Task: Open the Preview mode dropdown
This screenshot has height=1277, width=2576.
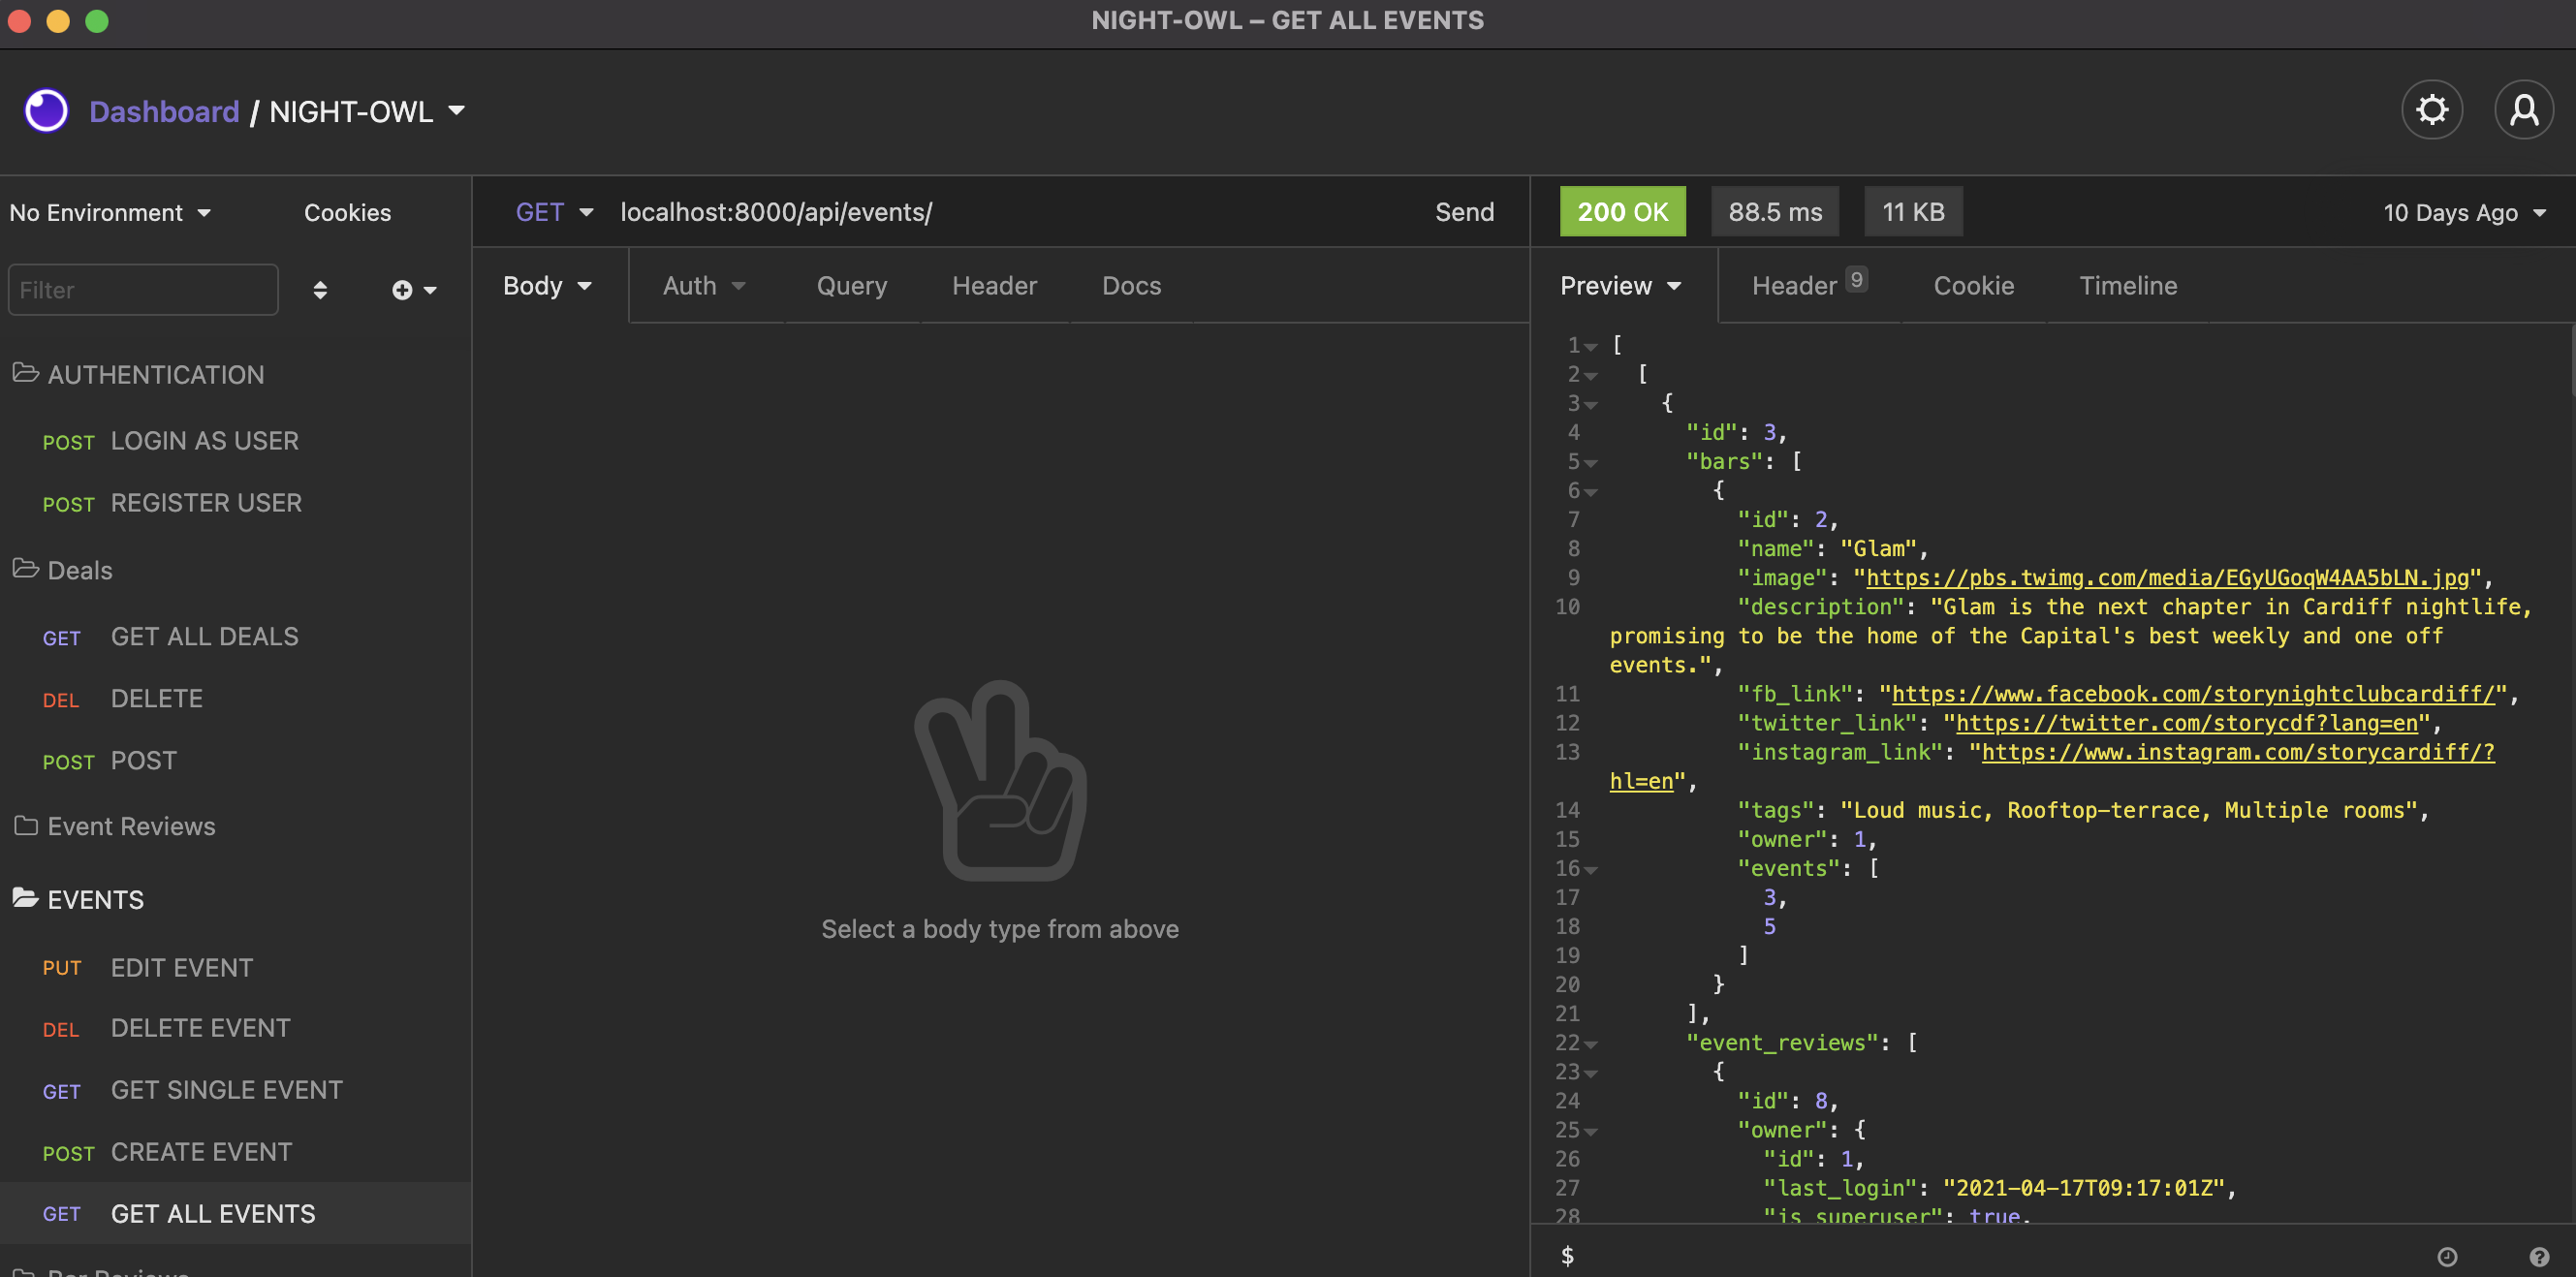Action: click(1620, 286)
